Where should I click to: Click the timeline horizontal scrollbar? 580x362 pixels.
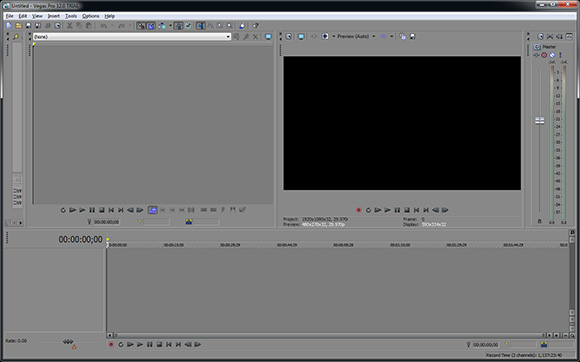point(328,335)
